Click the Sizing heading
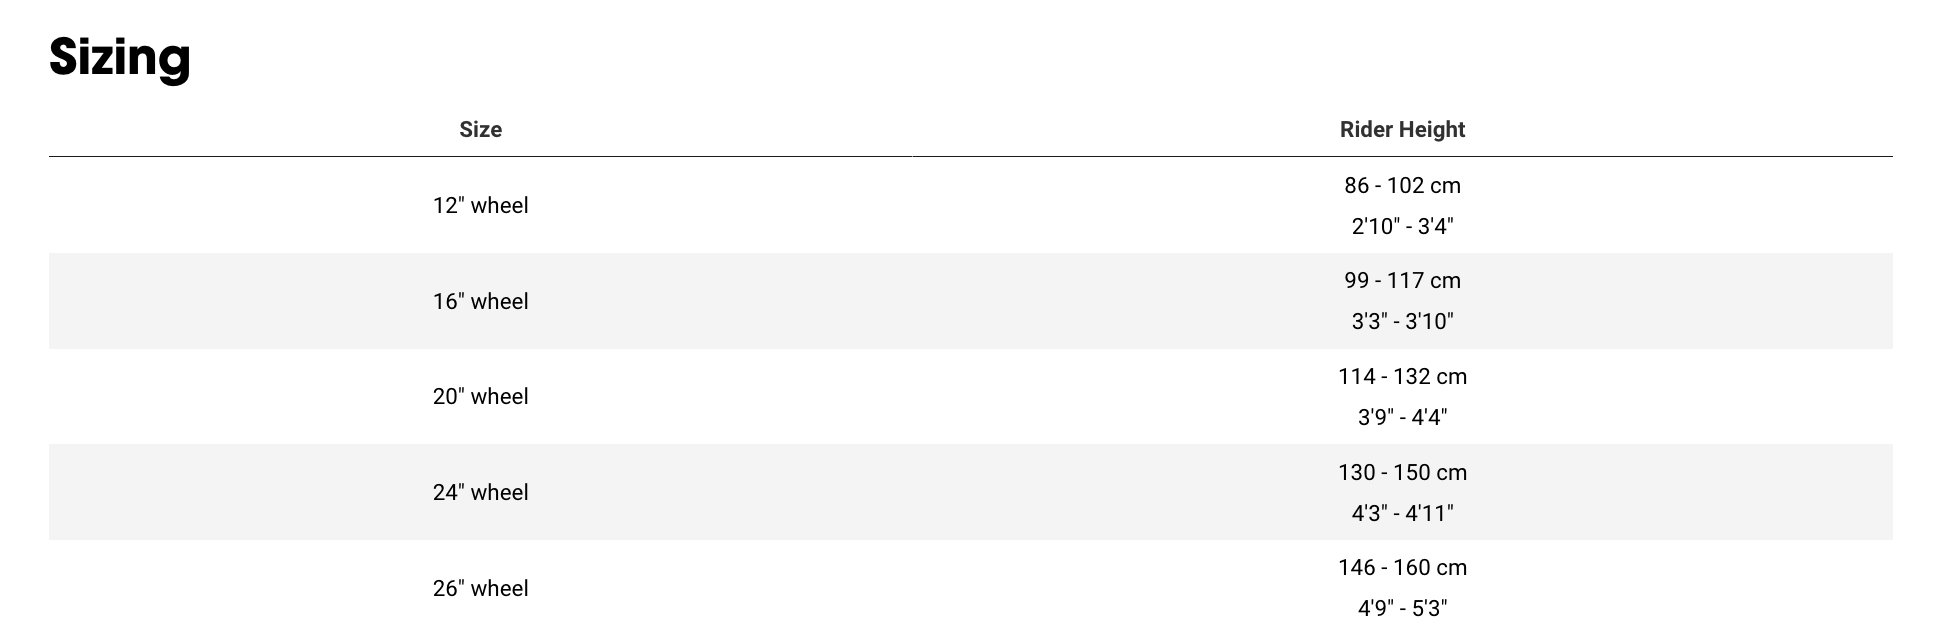 pos(120,57)
